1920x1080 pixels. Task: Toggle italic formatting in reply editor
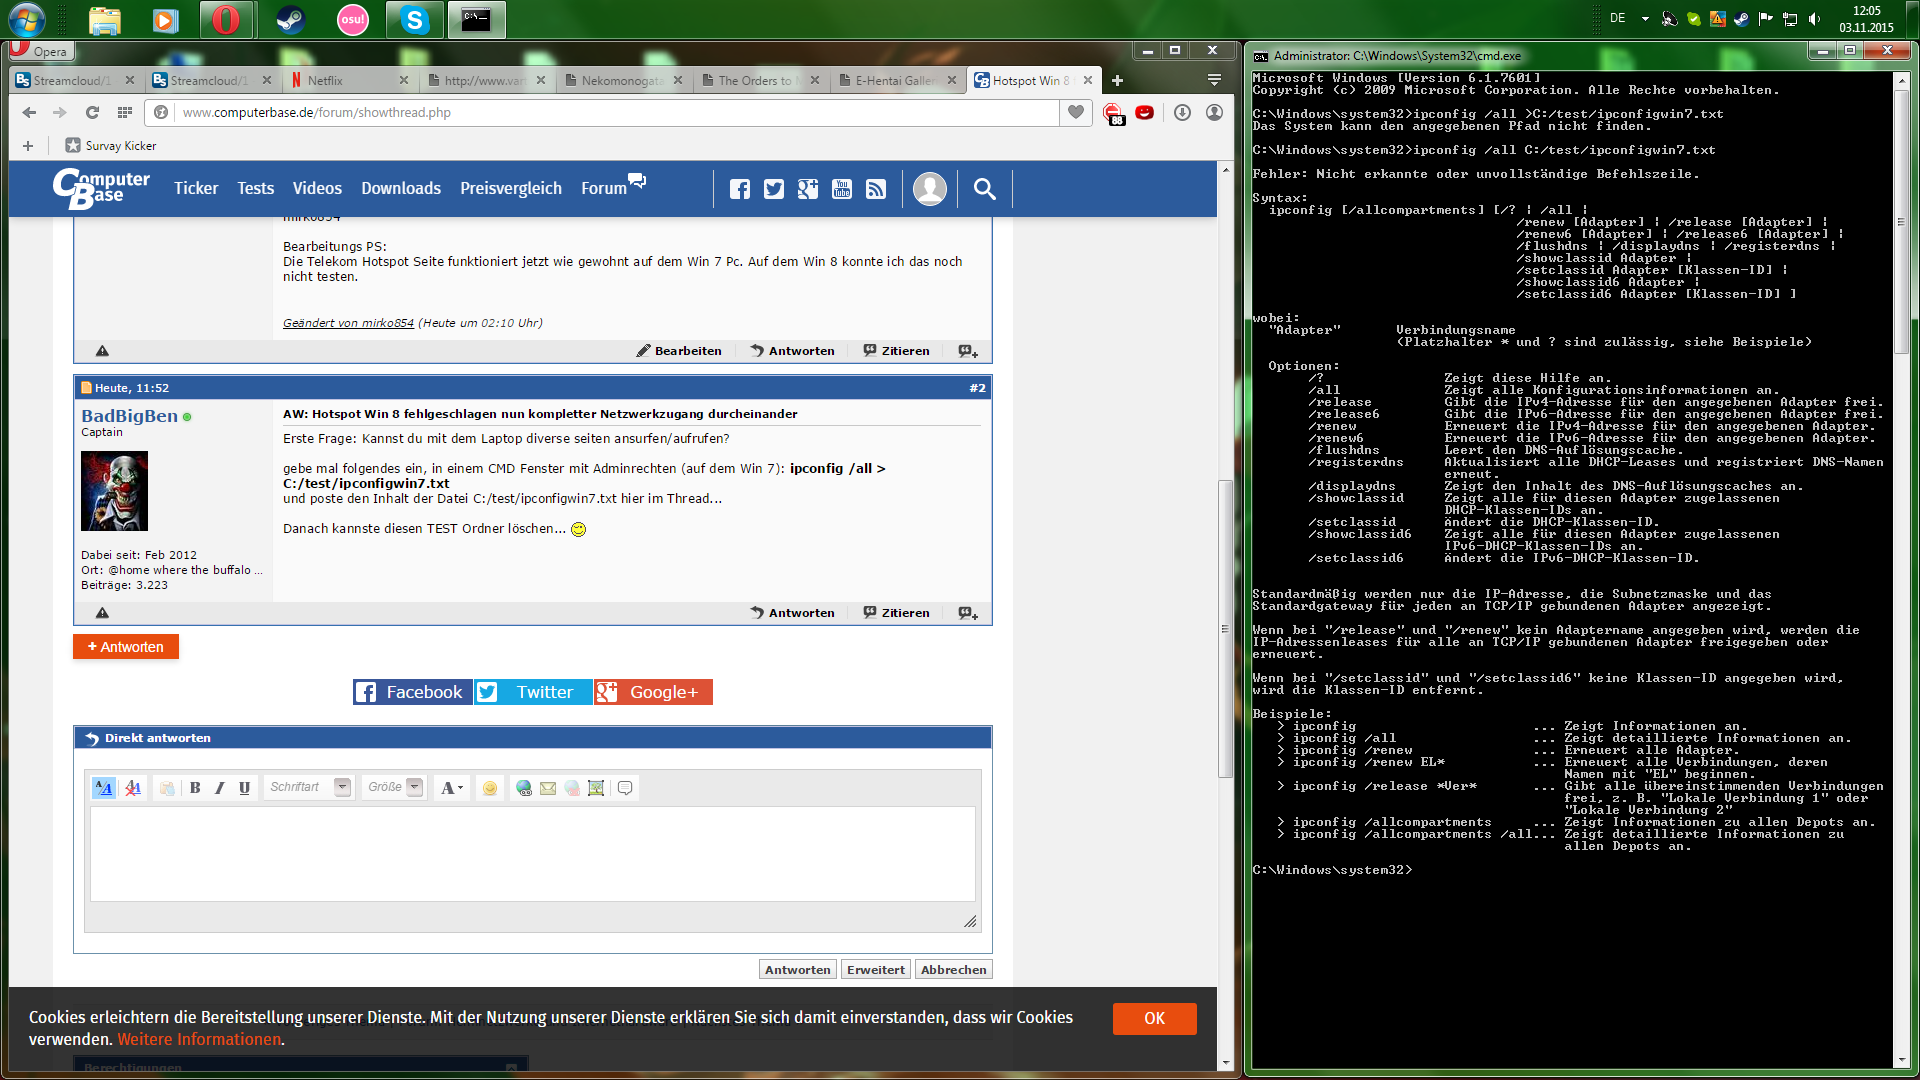coord(220,788)
